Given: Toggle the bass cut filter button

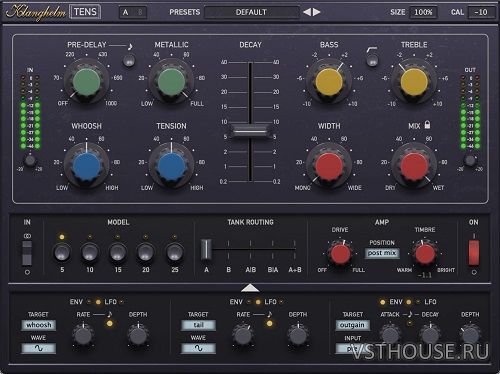Looking at the screenshot, I should click(x=372, y=61).
